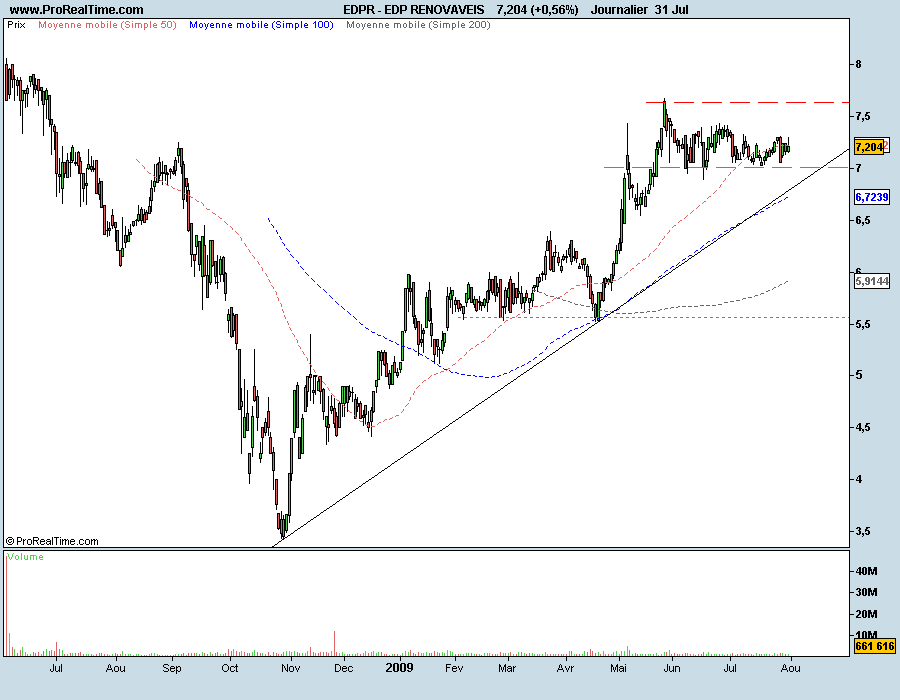Click the grey 5,9144 moving average tag
The width and height of the screenshot is (900, 700).
click(872, 281)
